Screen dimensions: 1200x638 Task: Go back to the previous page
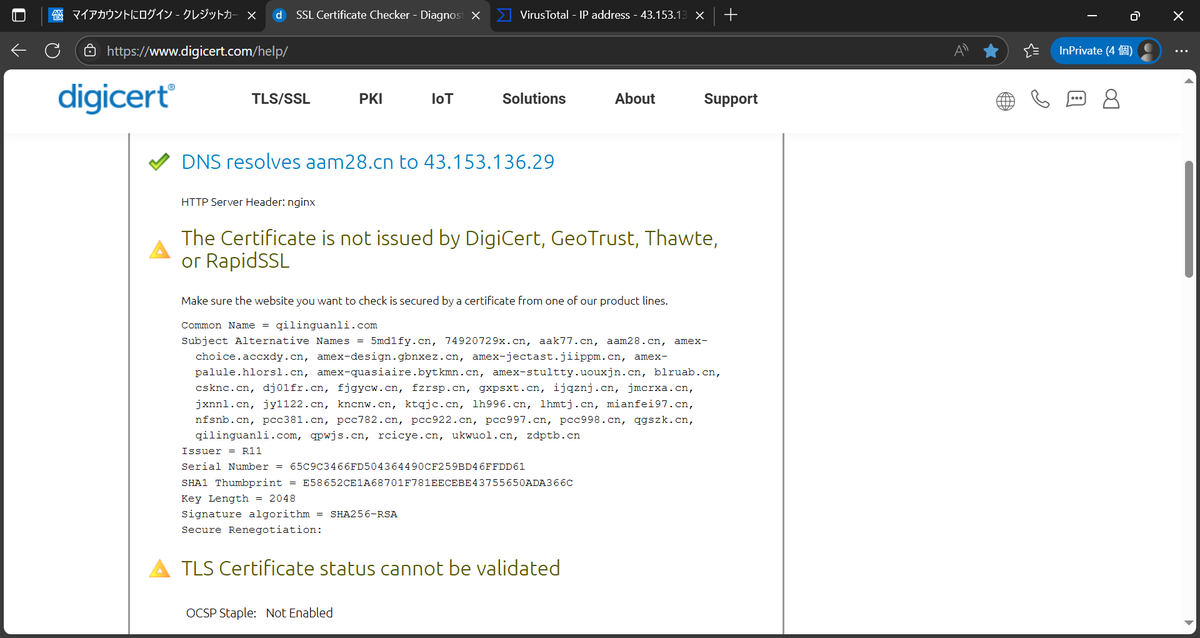[x=19, y=50]
